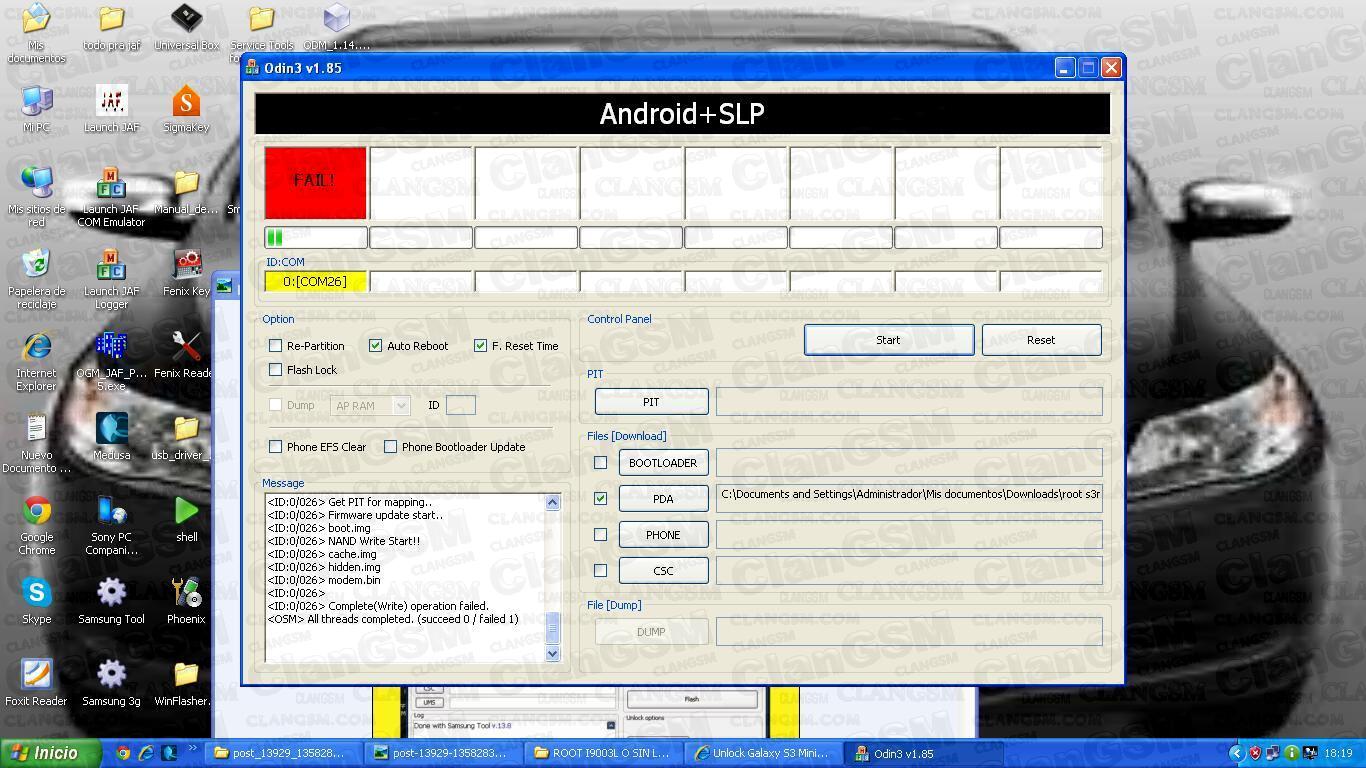Open the Inicio start menu
Image resolution: width=1366 pixels, height=768 pixels.
point(50,753)
